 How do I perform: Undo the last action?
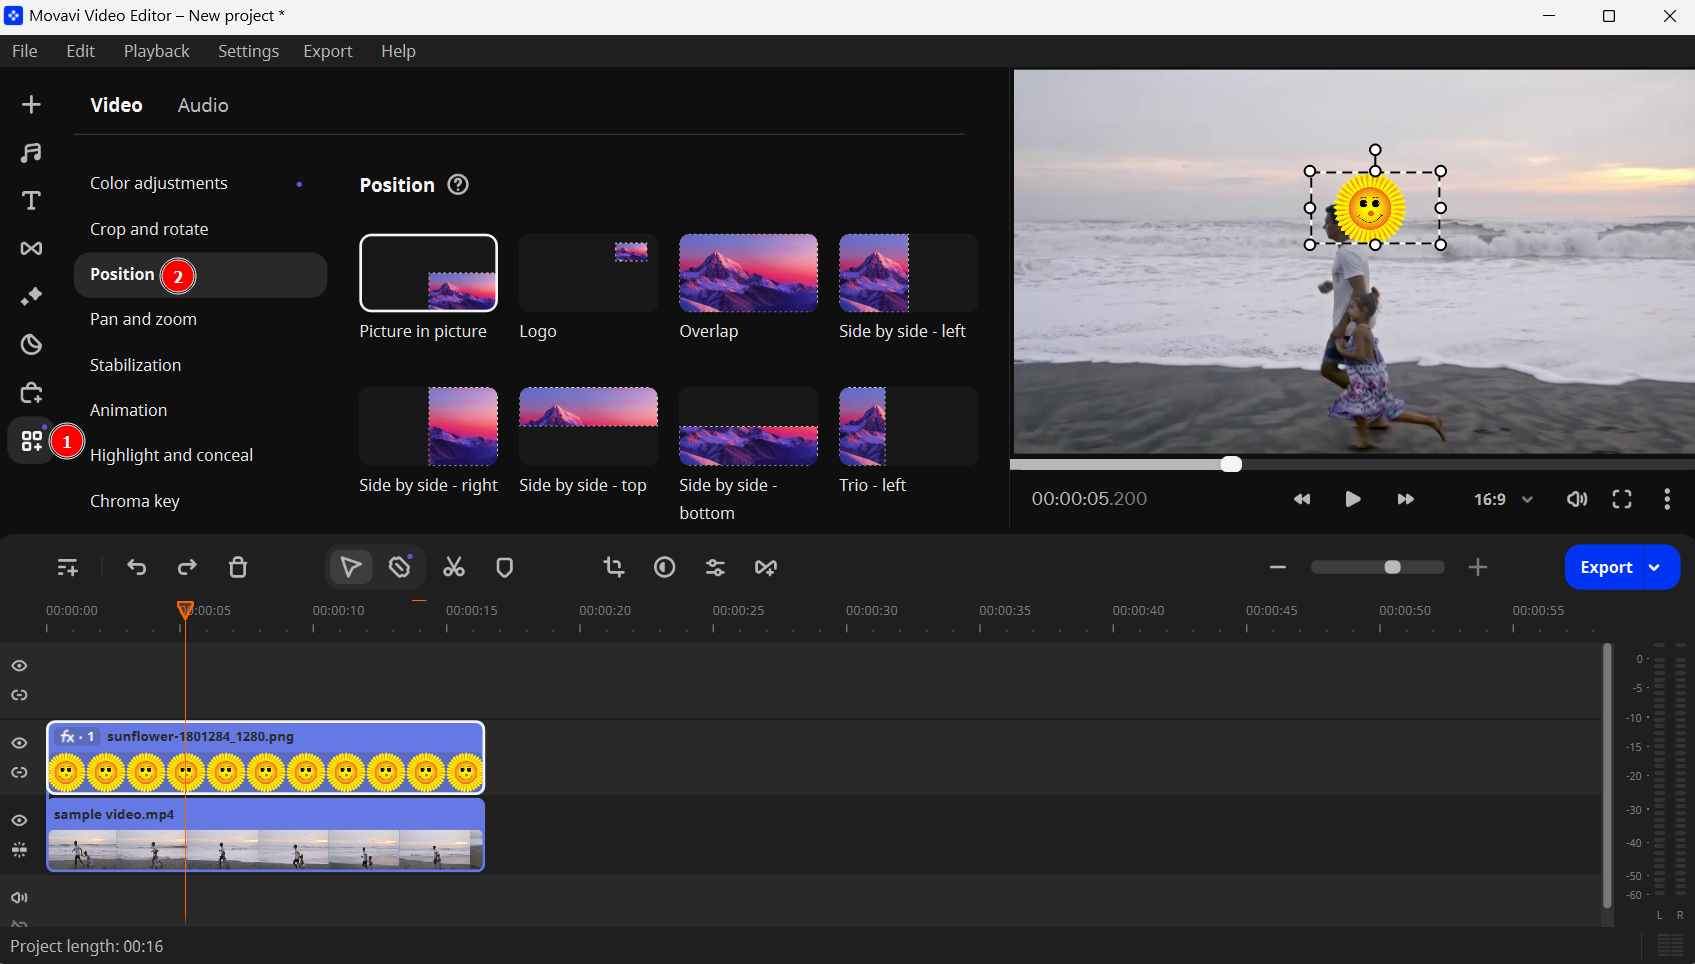pos(137,568)
